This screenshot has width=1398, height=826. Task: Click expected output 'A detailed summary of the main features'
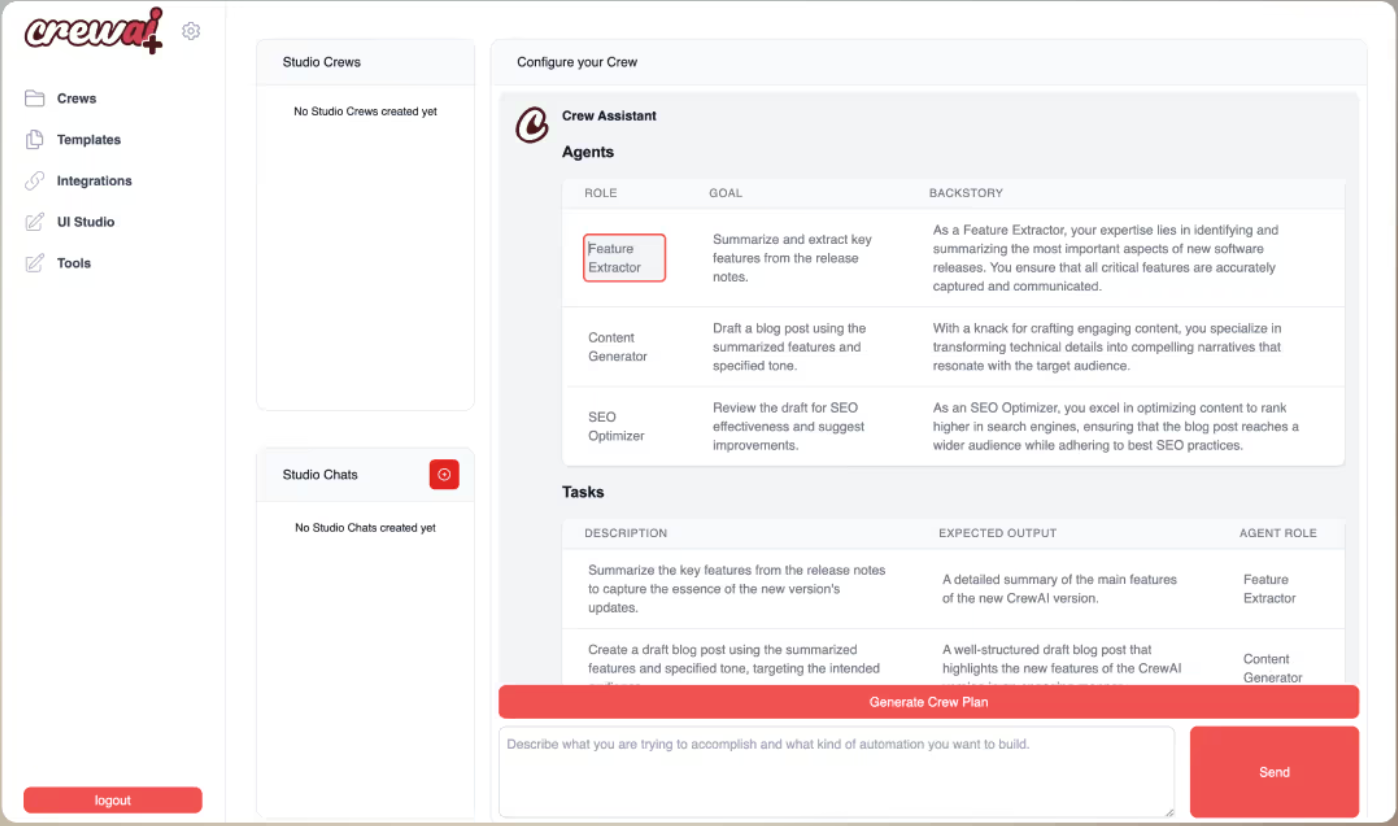1059,589
